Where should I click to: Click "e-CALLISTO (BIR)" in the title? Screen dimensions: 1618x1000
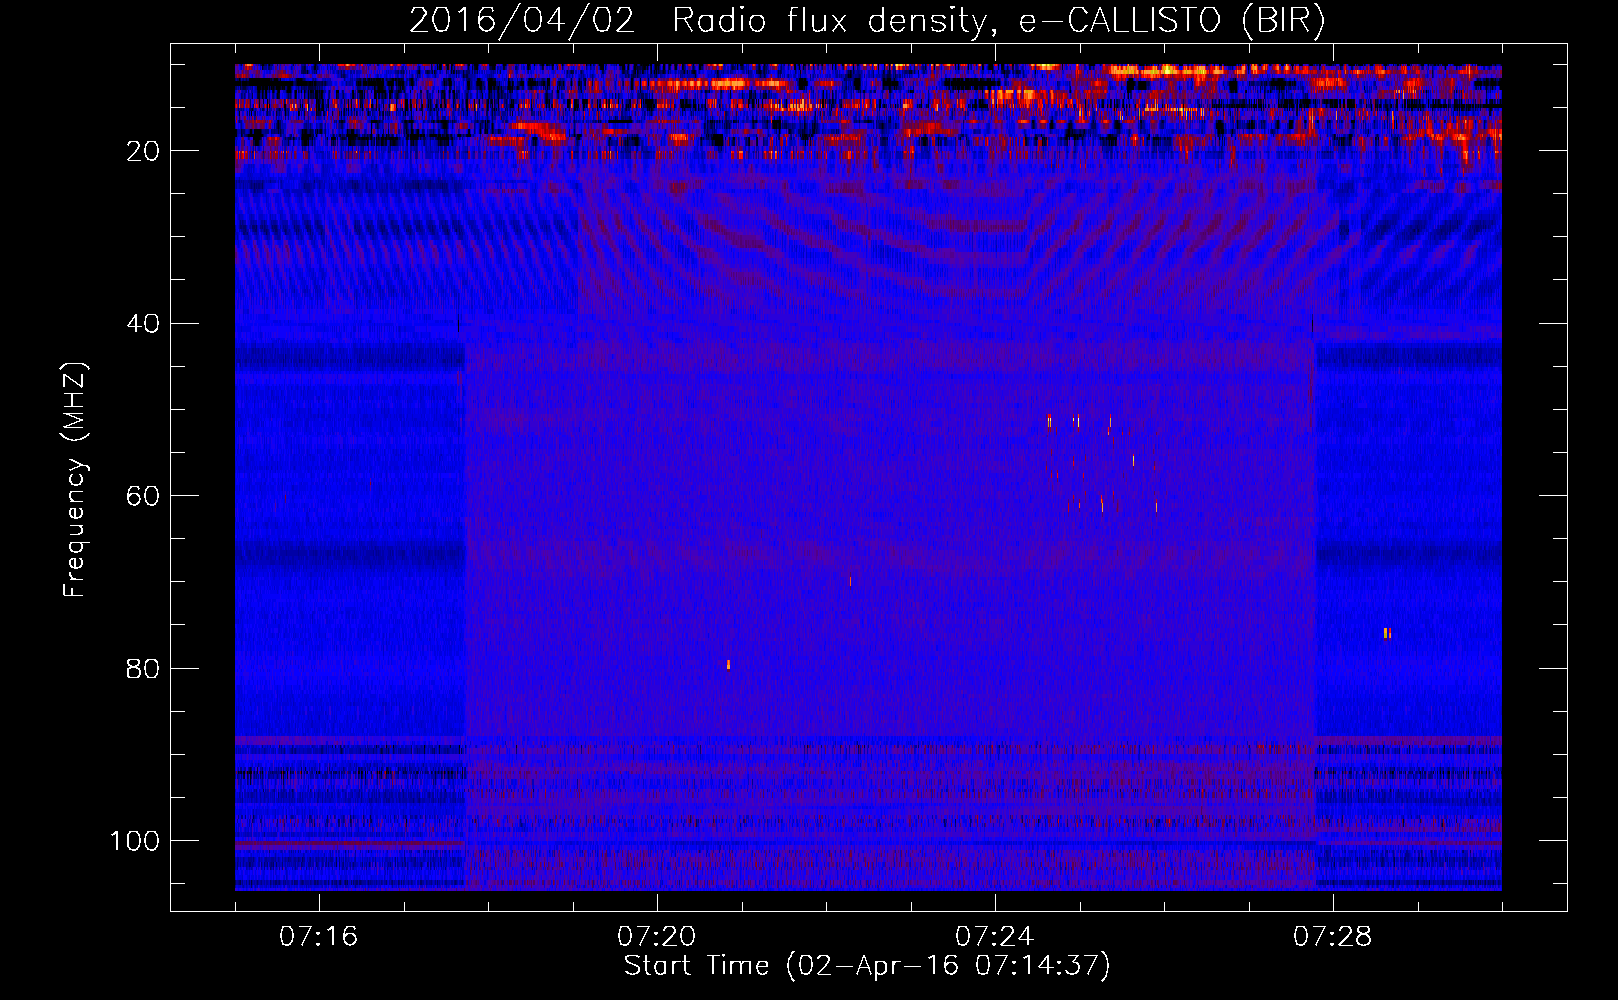pos(1171,21)
